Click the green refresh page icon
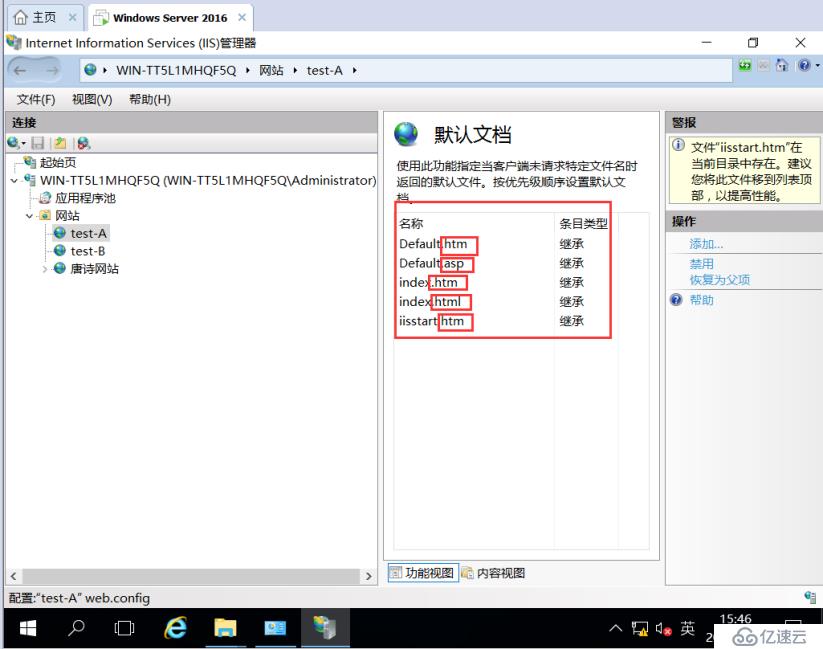Viewport: 823px width, 649px height. 745,66
